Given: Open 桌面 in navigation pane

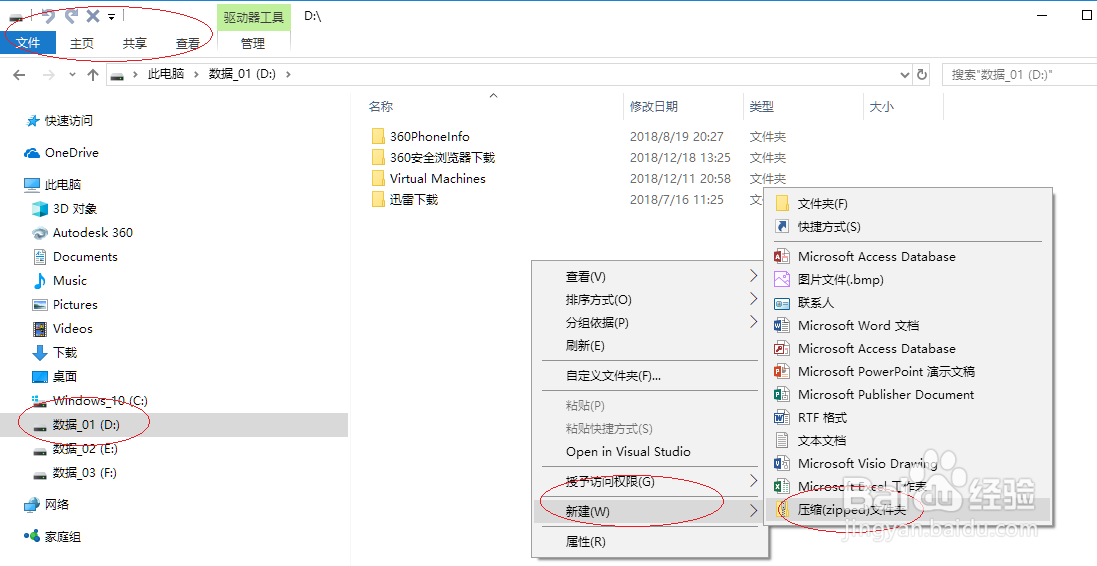Looking at the screenshot, I should pos(64,376).
